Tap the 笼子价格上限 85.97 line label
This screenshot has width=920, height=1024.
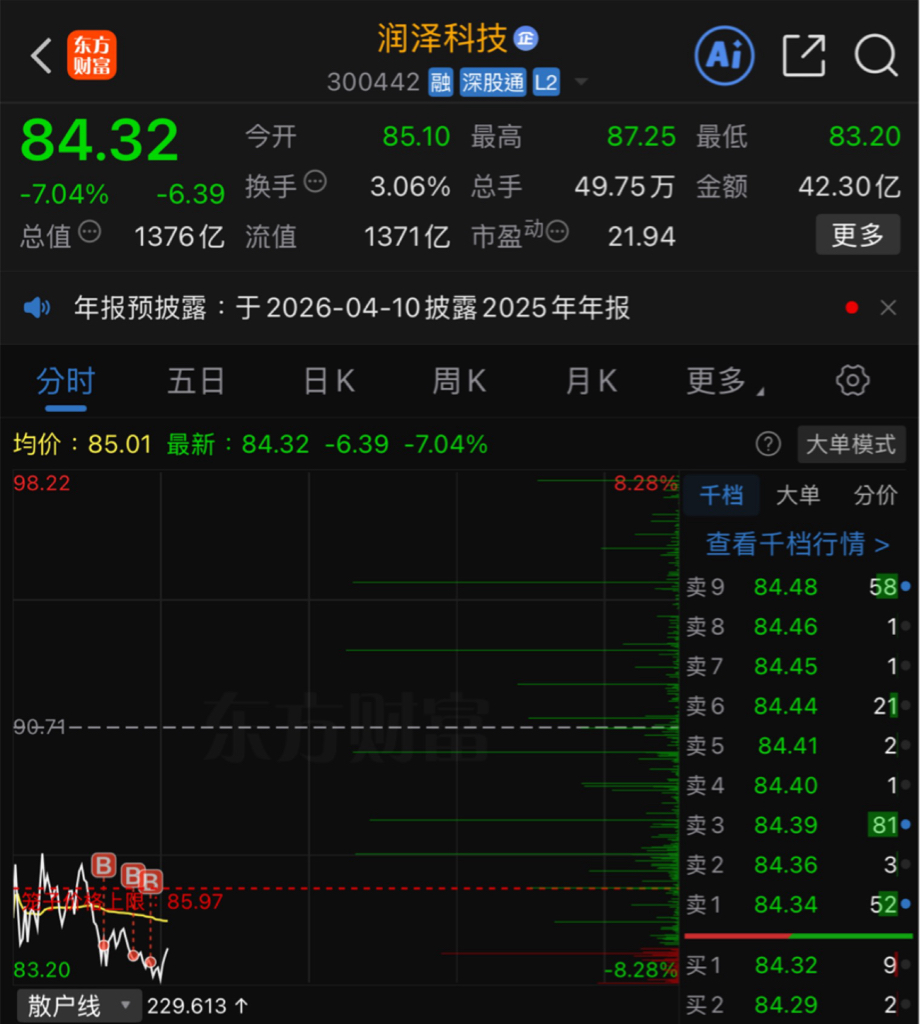122,902
